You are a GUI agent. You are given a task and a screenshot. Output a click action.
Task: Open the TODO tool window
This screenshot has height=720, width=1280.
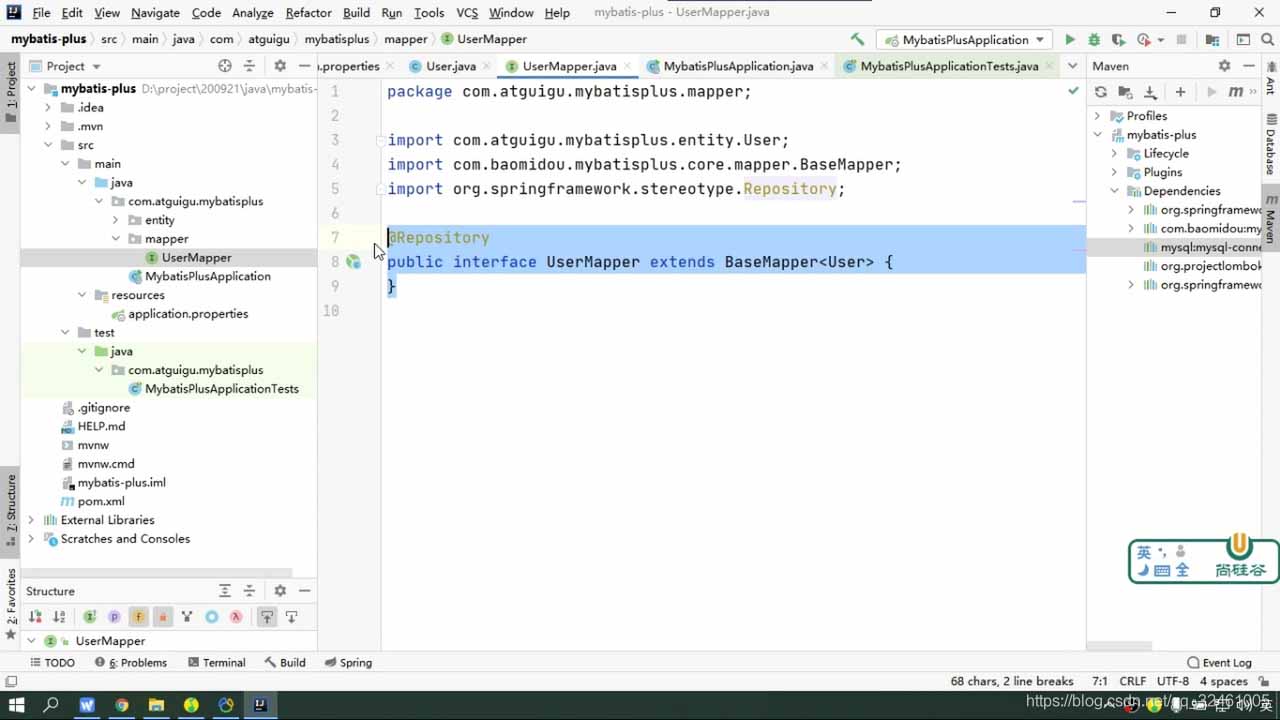pos(52,662)
